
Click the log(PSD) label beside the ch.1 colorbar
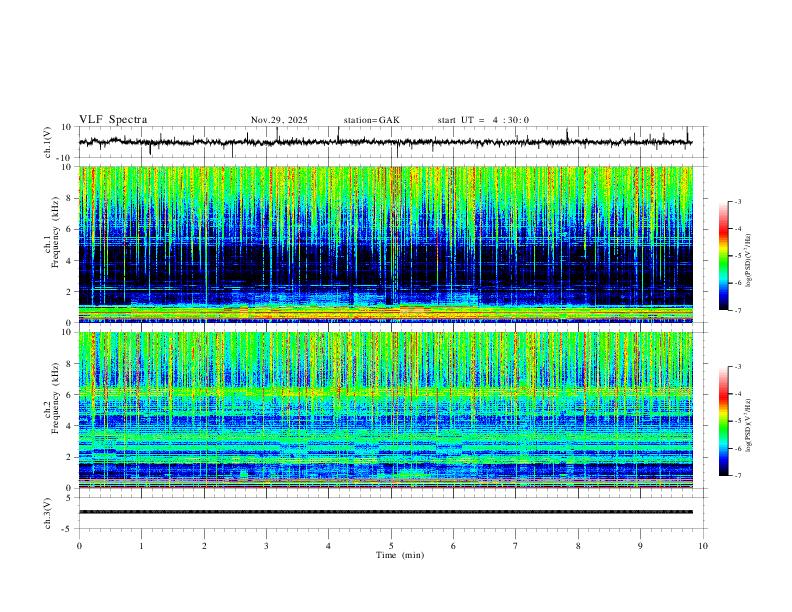749,261
